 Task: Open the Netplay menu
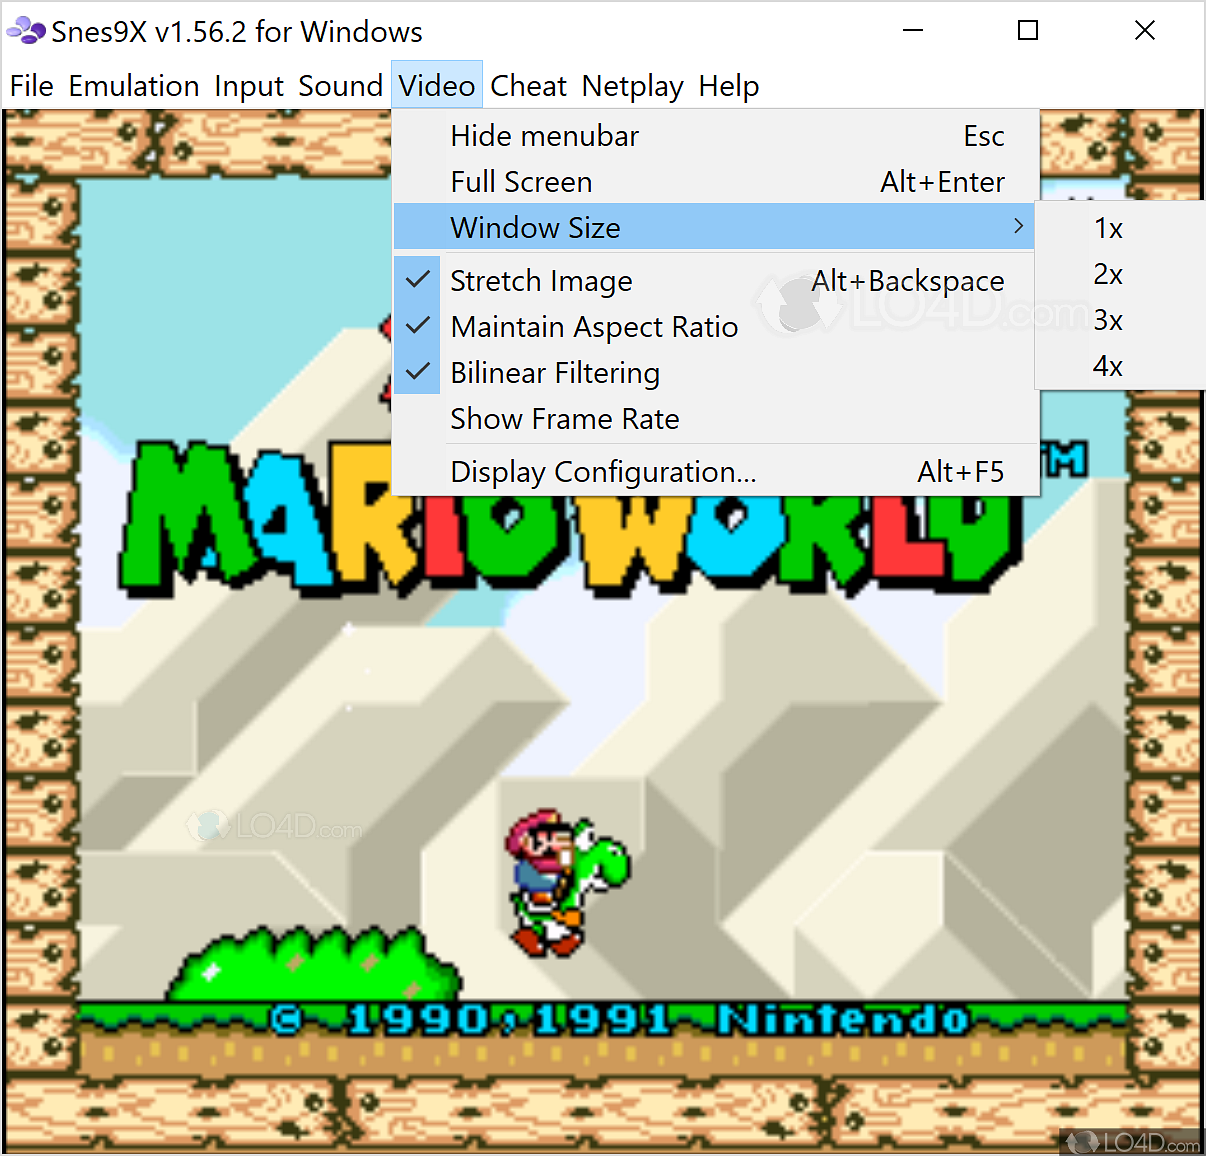point(633,86)
